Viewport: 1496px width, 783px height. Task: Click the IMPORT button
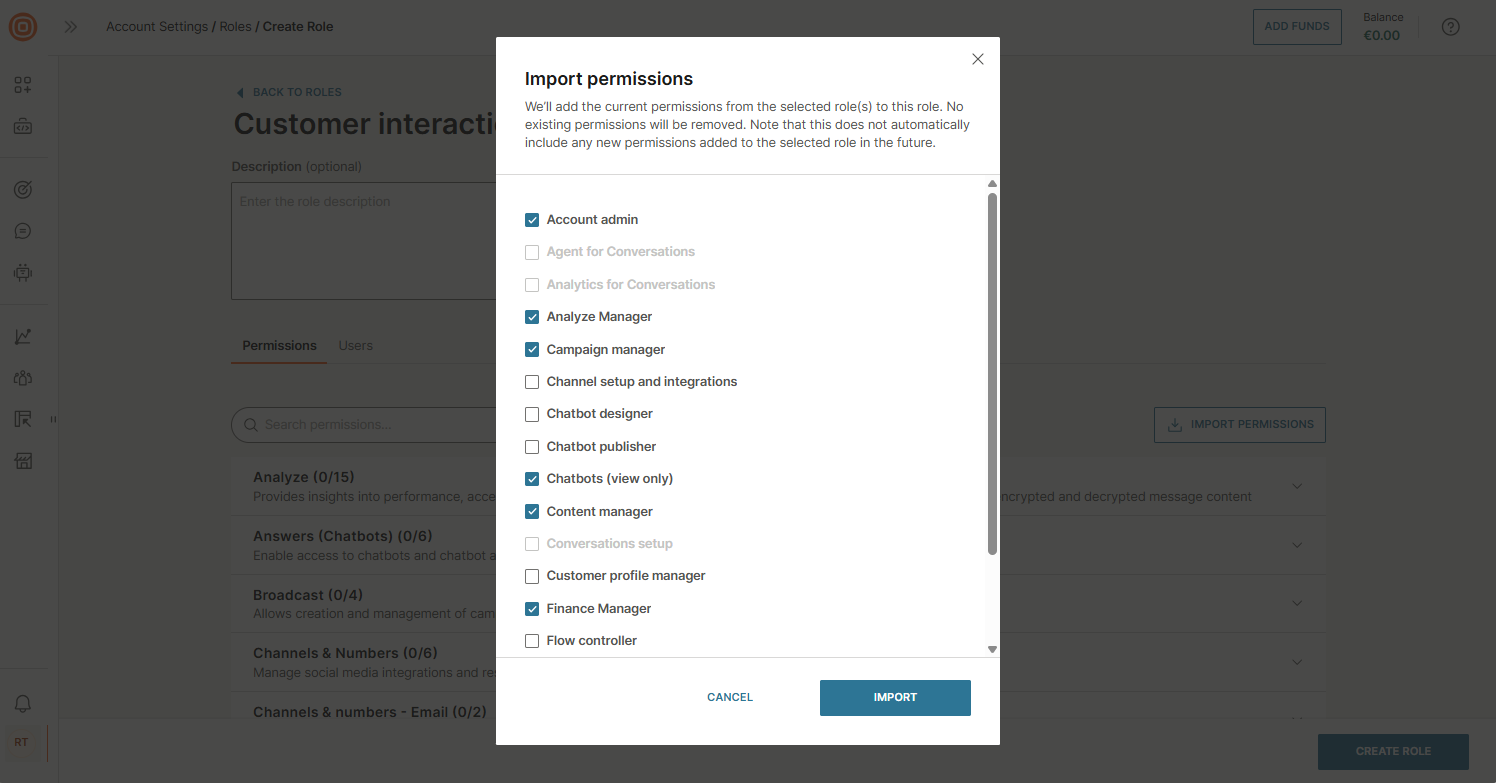[895, 697]
